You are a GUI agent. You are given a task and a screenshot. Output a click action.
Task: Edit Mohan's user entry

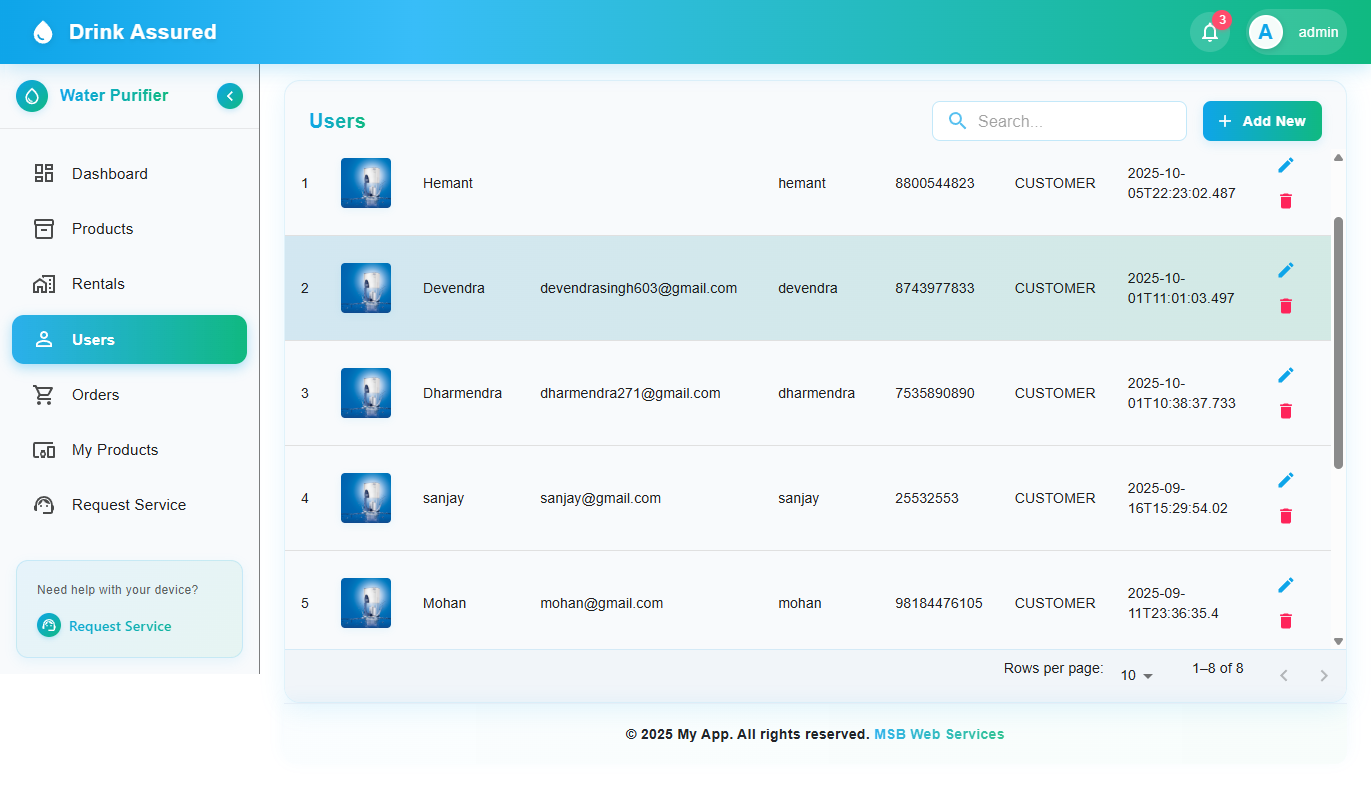click(x=1286, y=585)
